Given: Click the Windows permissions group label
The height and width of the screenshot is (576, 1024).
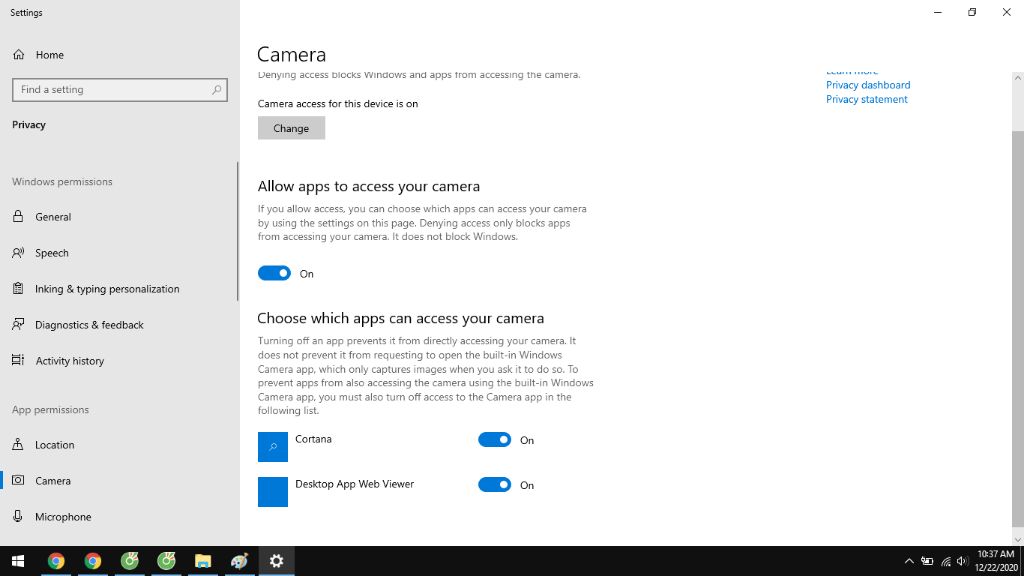Looking at the screenshot, I should tap(62, 182).
